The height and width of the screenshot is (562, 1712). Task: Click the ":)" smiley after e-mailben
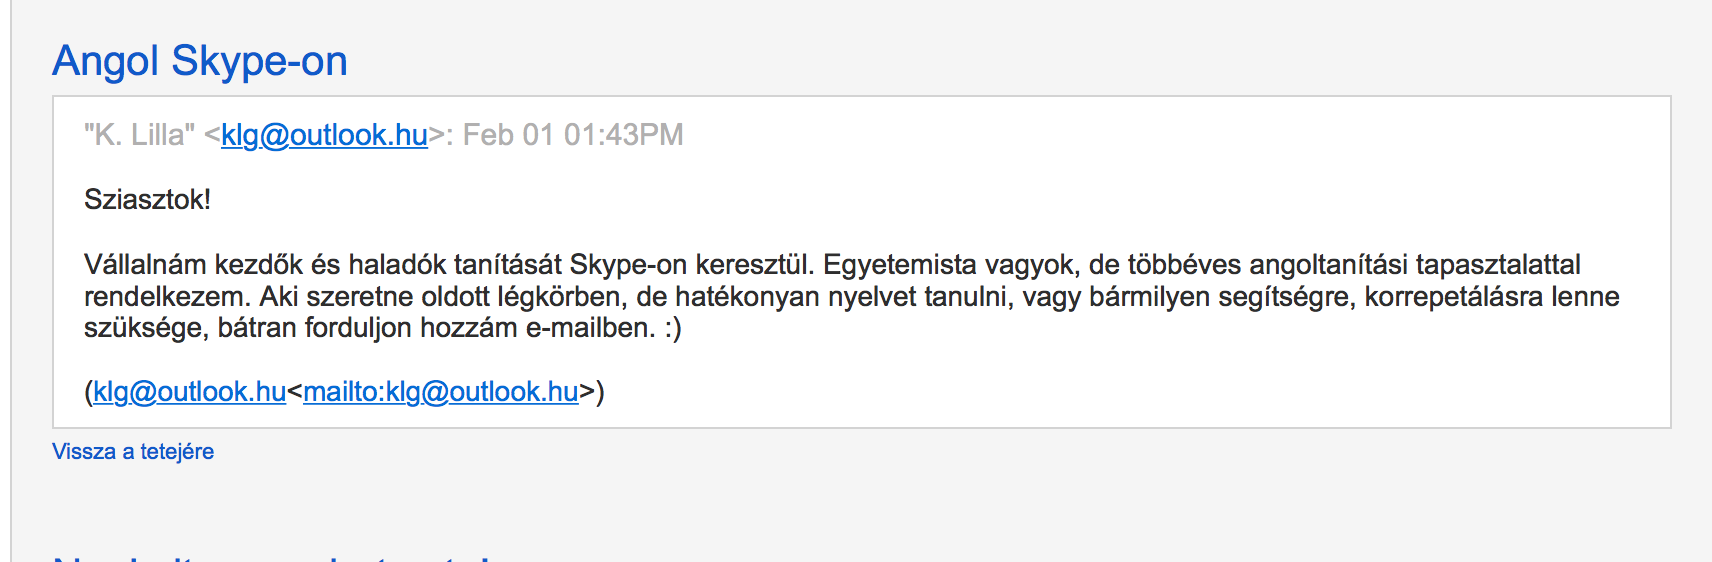(672, 328)
